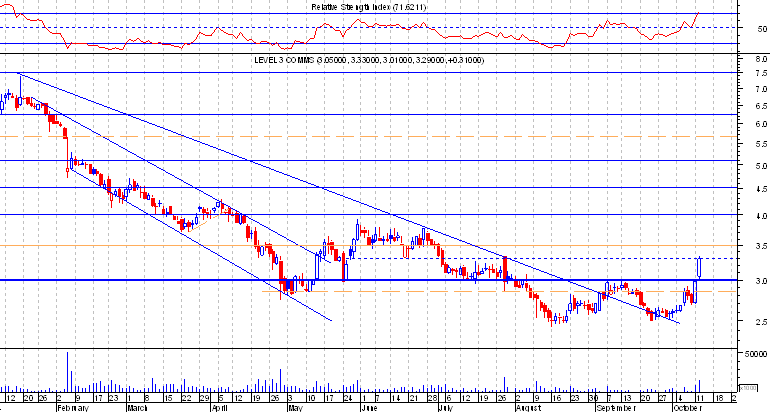Click the 15 date label in March
770x412 pixels.
point(168,398)
